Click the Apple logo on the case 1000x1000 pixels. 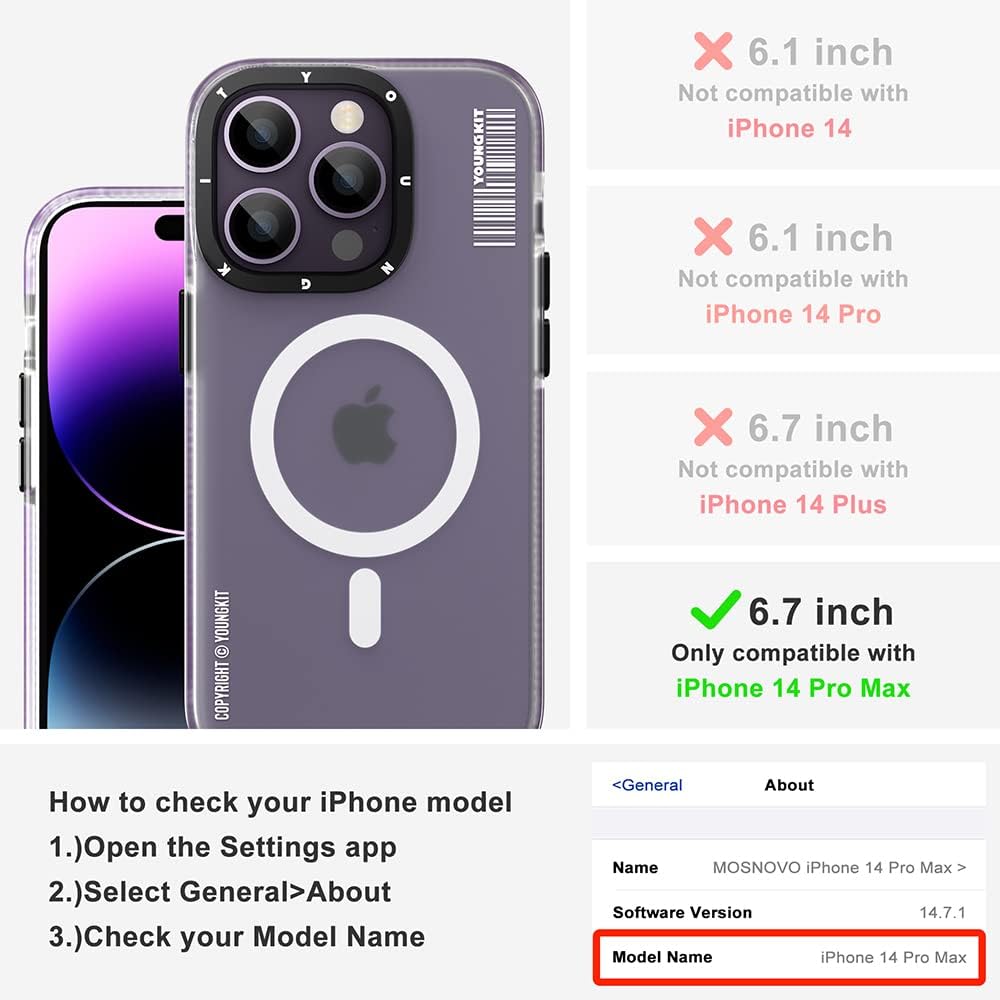coord(364,425)
